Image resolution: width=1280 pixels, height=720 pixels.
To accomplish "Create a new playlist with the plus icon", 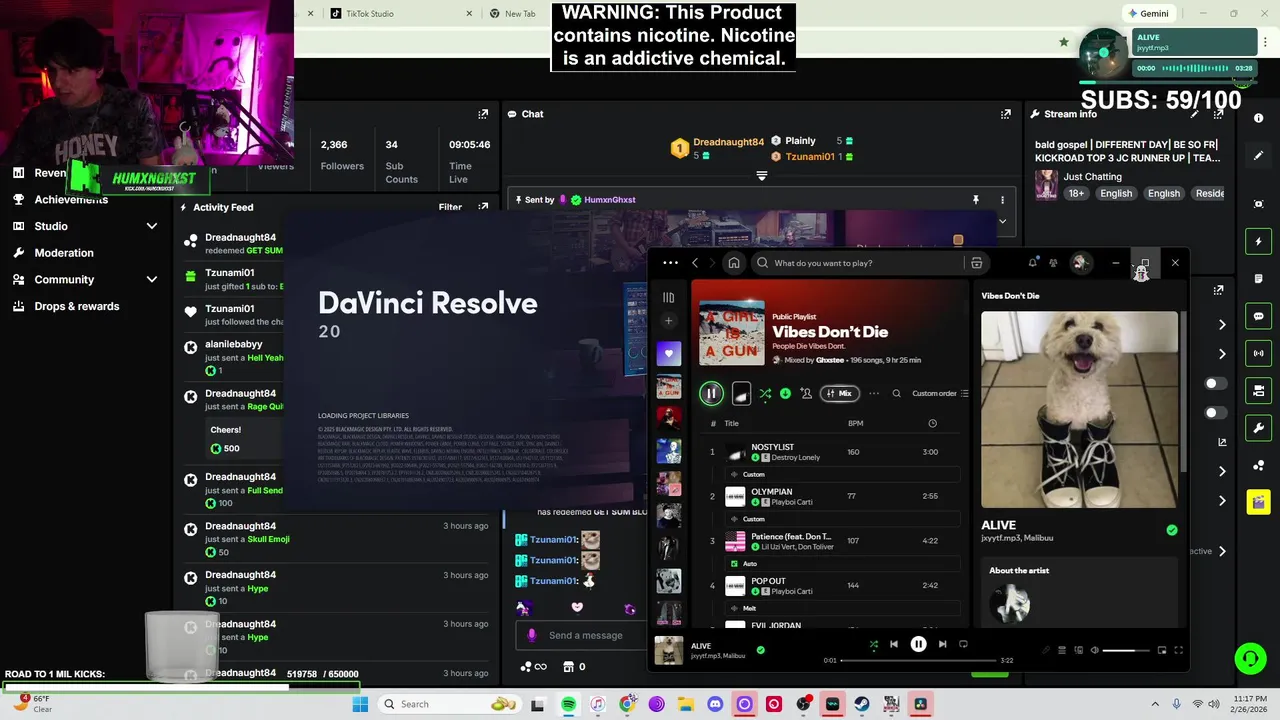I will point(669,321).
